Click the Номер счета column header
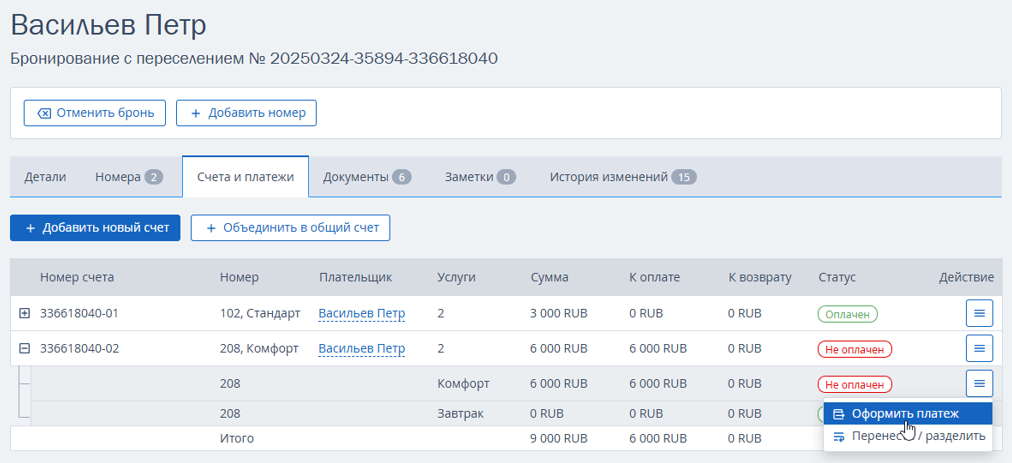Screen dimensions: 1012x463 77,278
